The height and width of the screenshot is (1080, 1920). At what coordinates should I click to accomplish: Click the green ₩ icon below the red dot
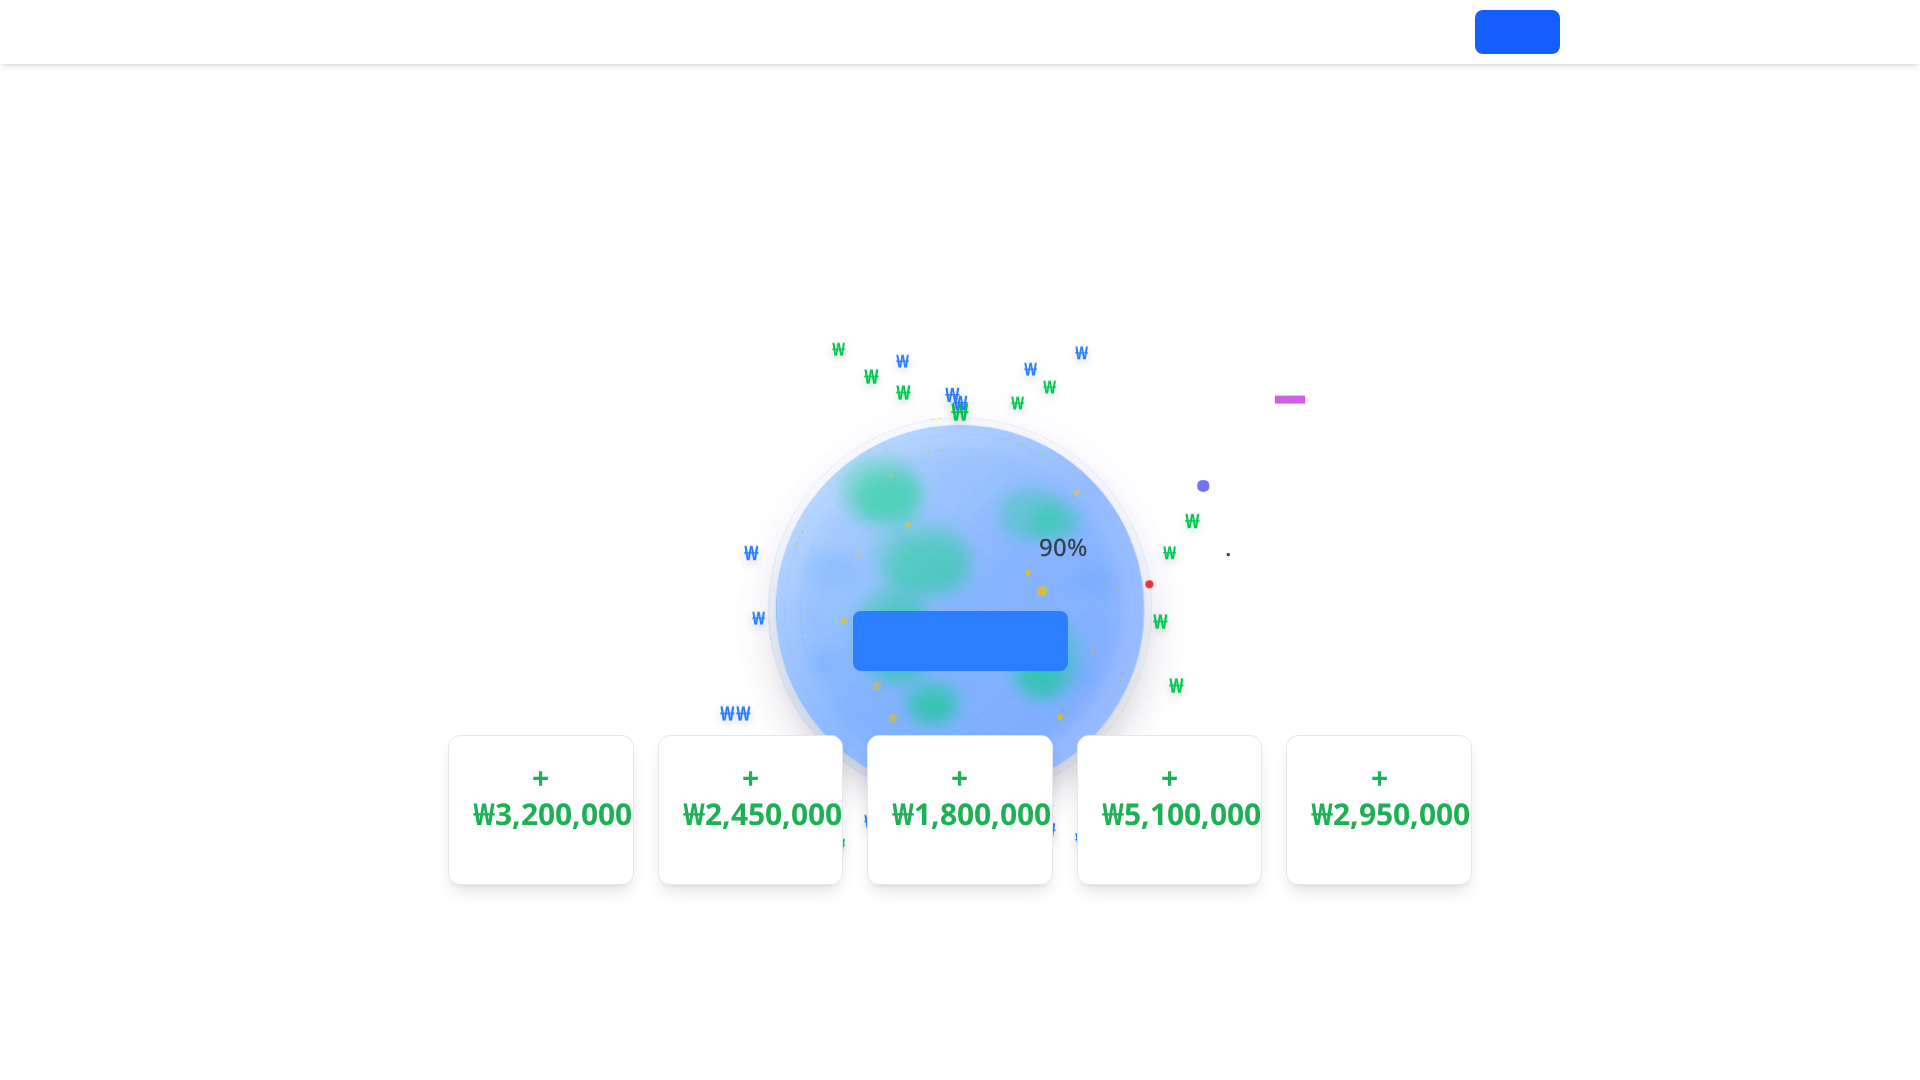(1159, 621)
